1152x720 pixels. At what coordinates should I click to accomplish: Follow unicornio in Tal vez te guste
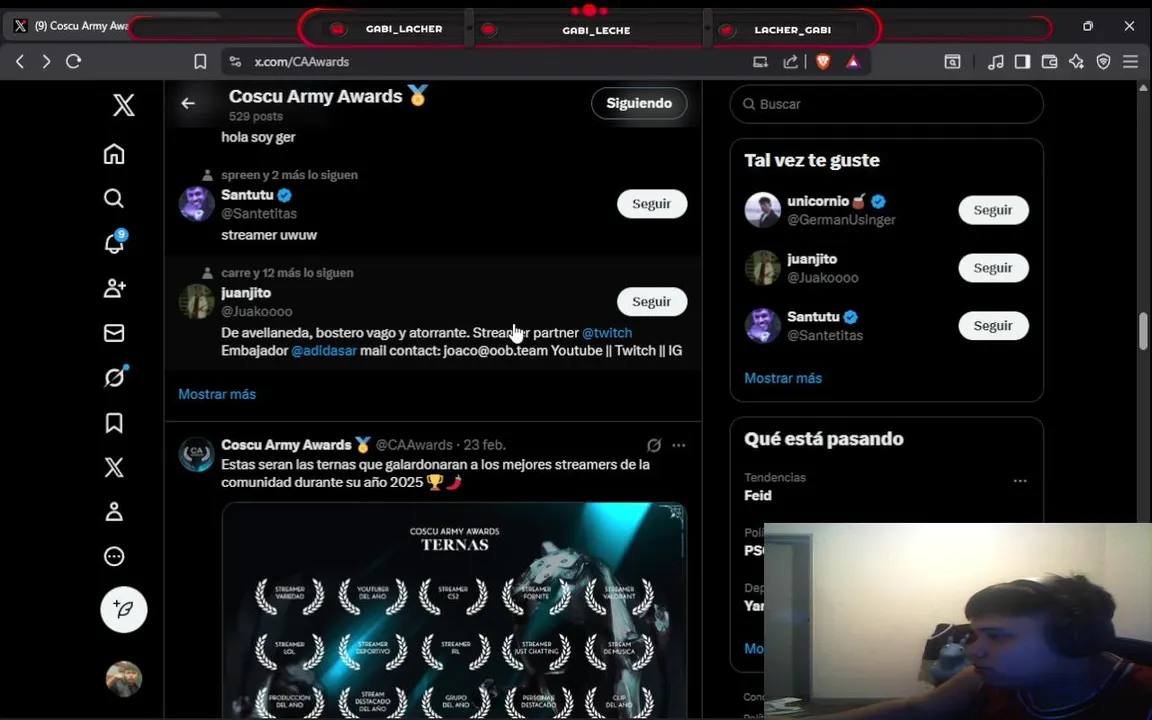[x=993, y=210]
